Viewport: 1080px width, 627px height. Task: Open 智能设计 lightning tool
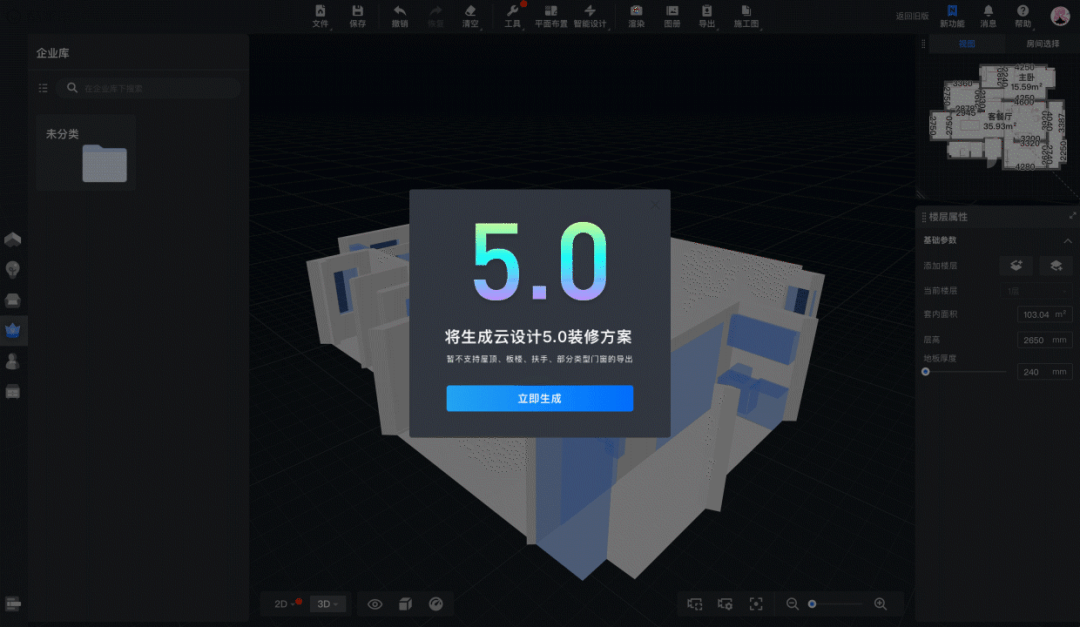coord(590,16)
